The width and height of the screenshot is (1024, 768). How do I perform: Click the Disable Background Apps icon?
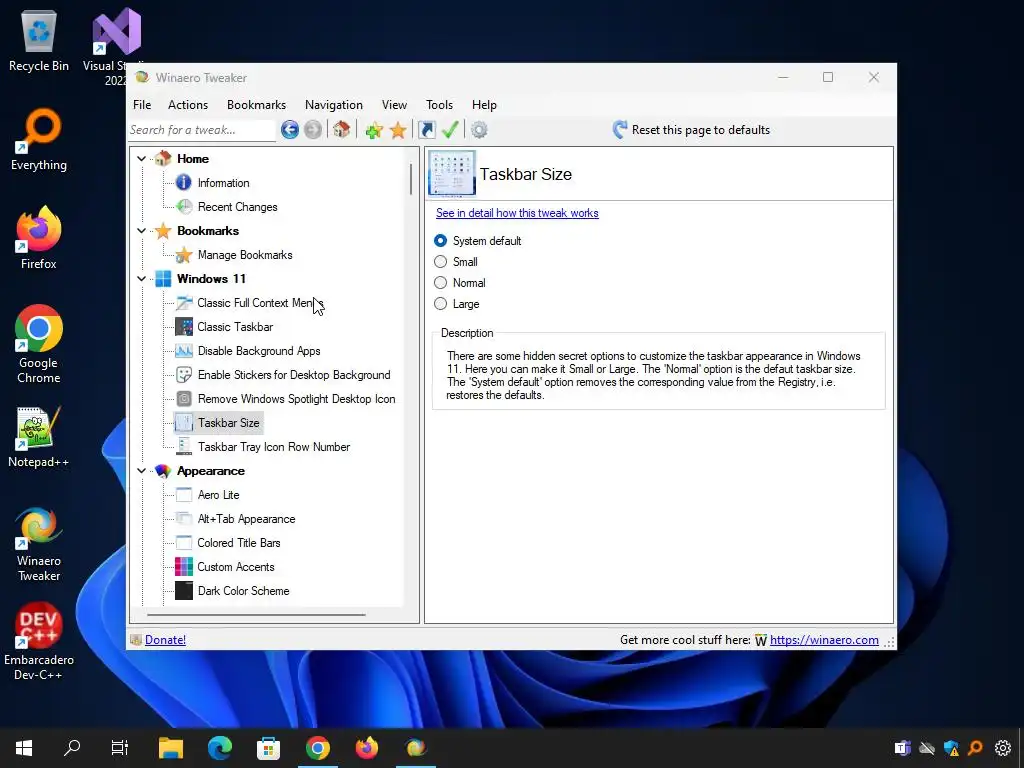pos(184,351)
